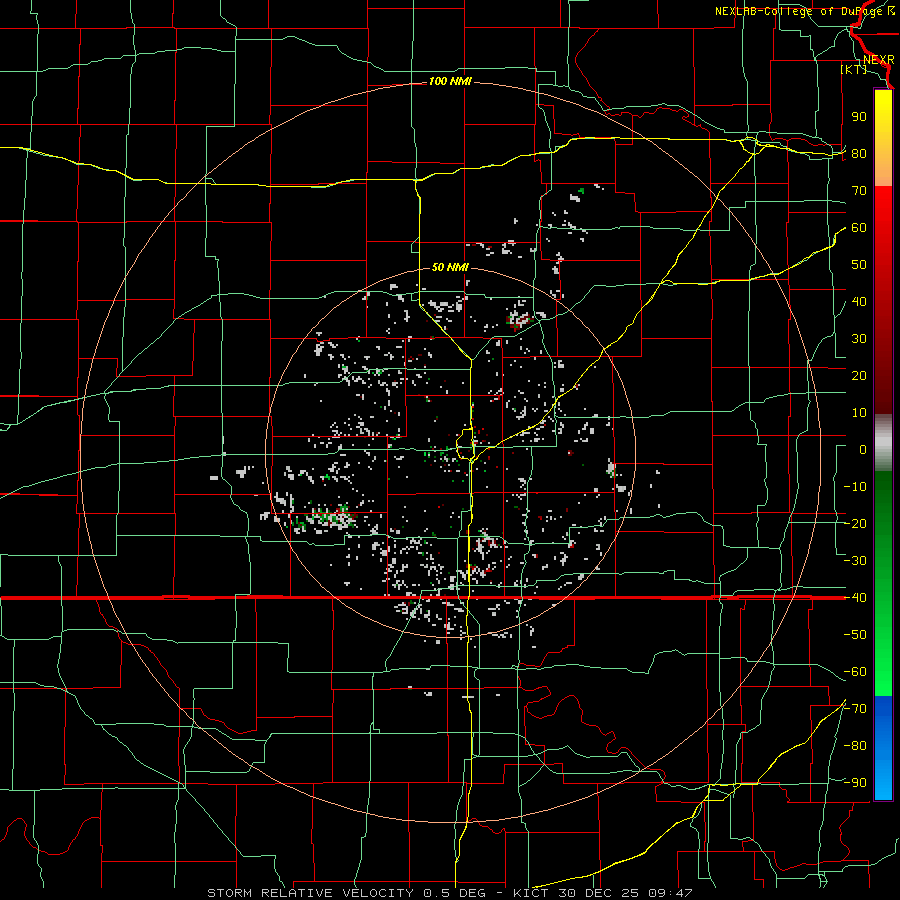
Task: Click the 100 NMI range ring label
Action: tap(450, 82)
